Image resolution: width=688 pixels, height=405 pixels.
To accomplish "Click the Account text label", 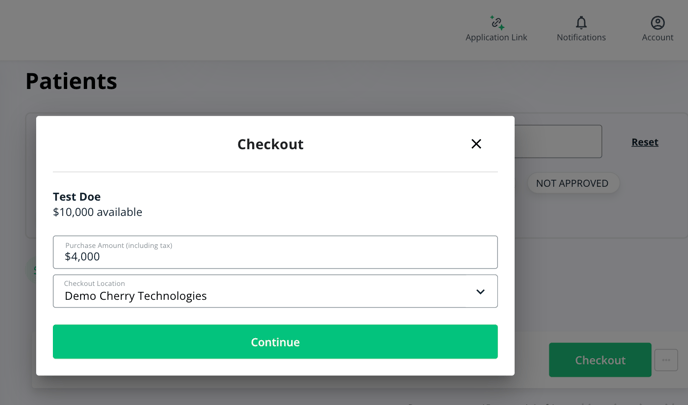I will (657, 38).
